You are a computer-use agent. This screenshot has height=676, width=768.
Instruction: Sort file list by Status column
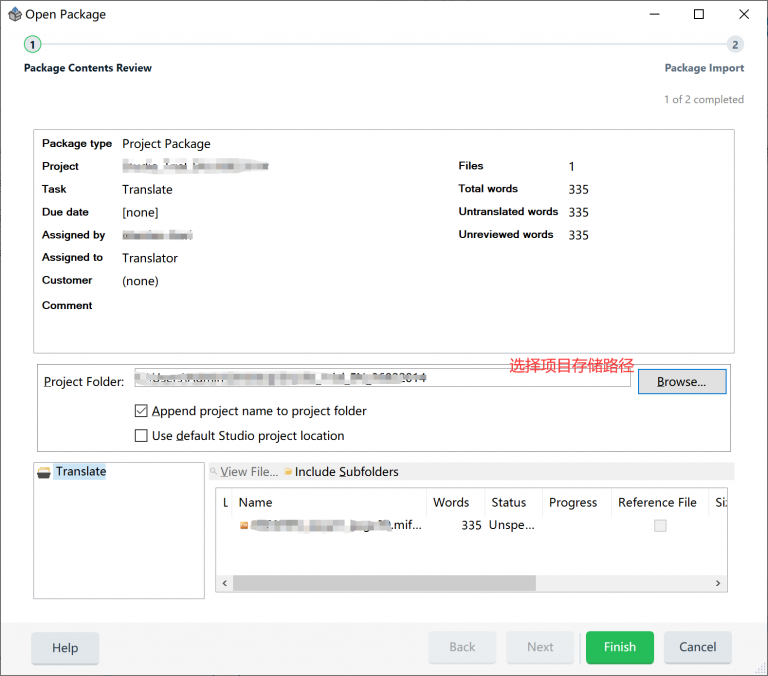click(509, 503)
